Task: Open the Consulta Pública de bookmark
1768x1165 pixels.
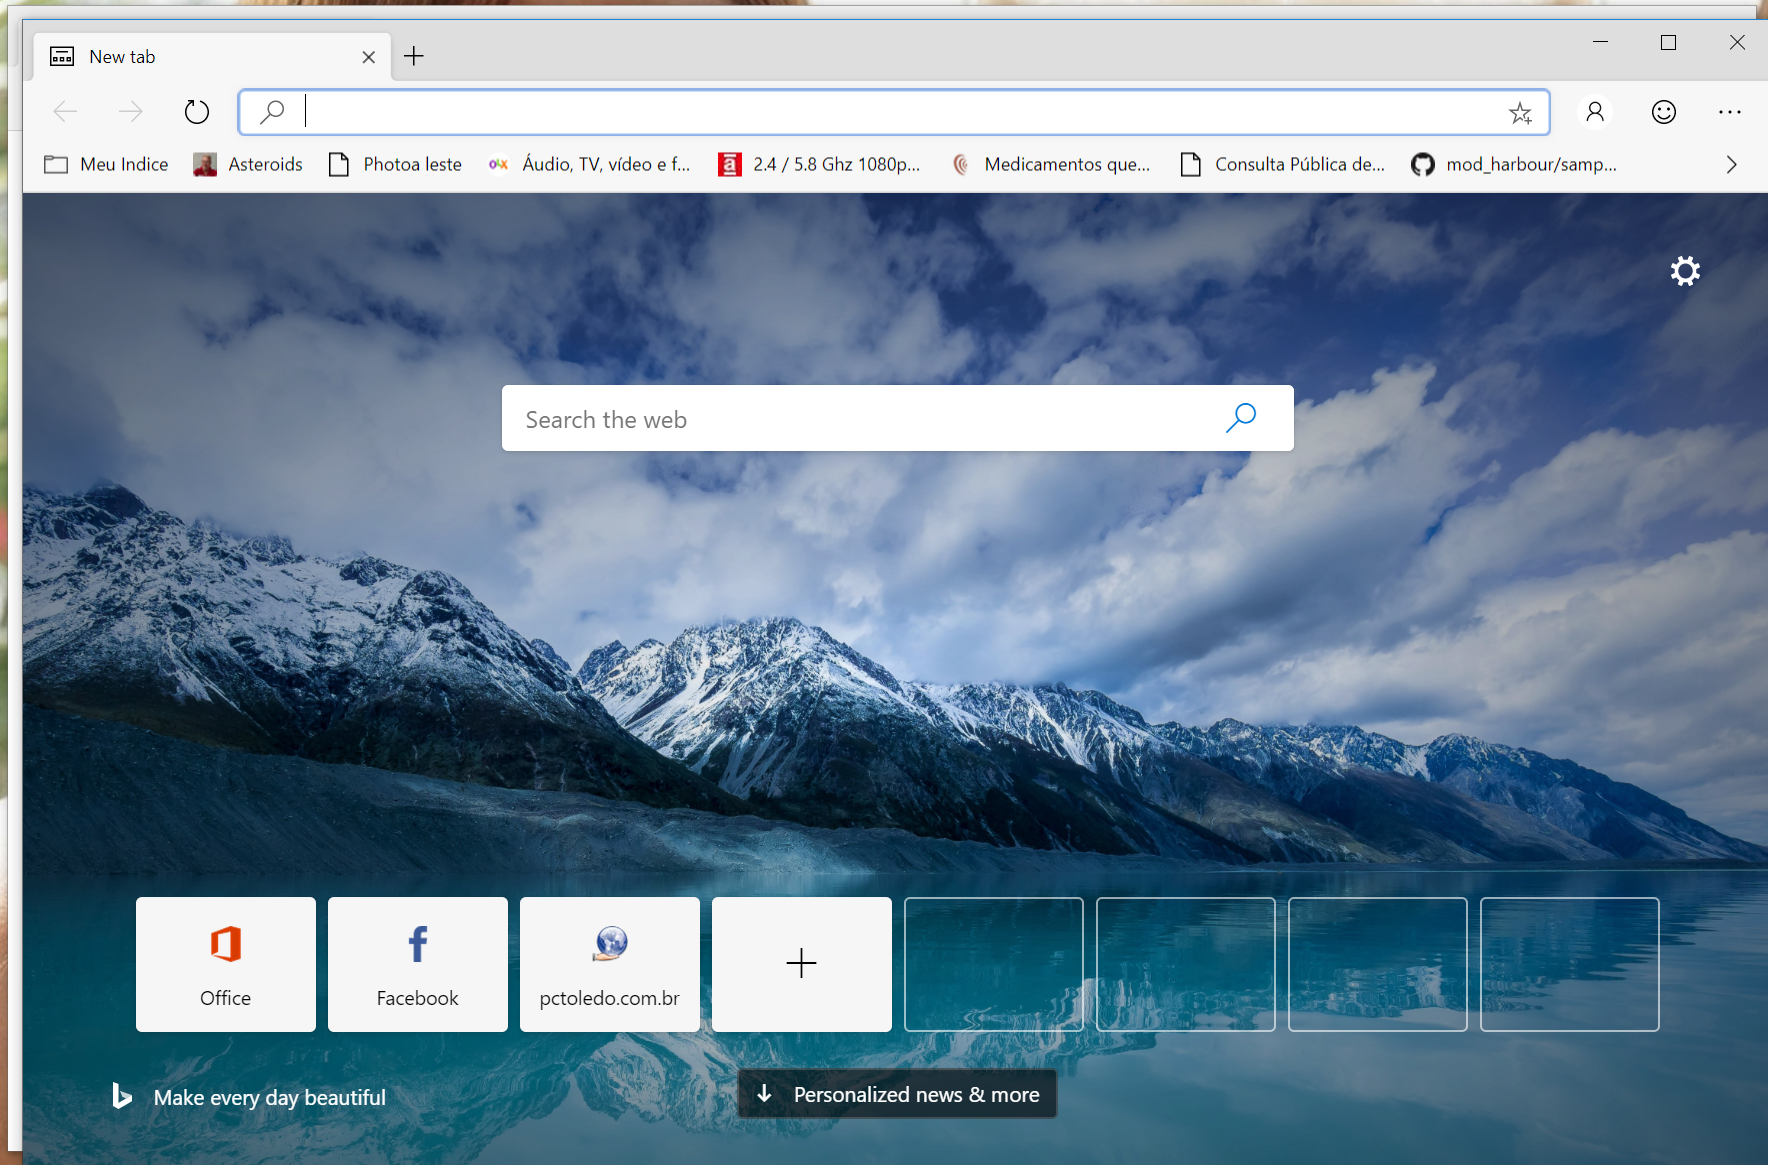Action: (x=1284, y=164)
